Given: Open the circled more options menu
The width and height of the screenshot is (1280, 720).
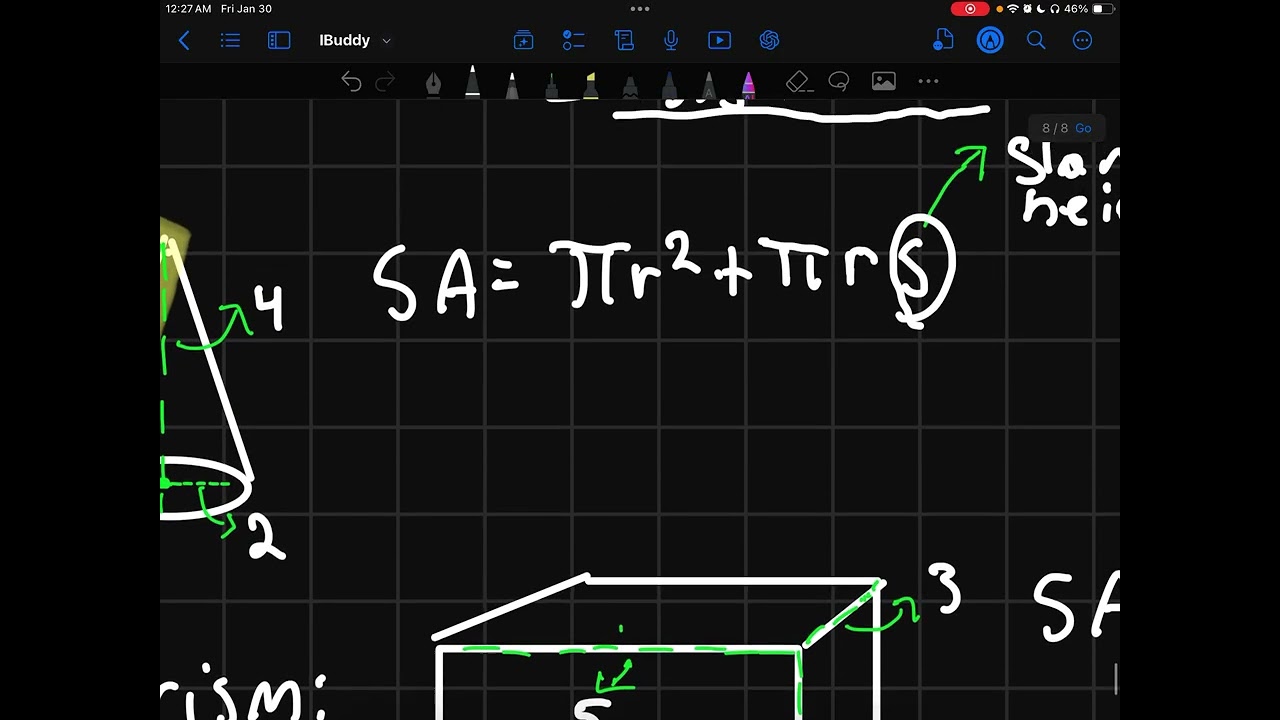Looking at the screenshot, I should (x=1082, y=41).
